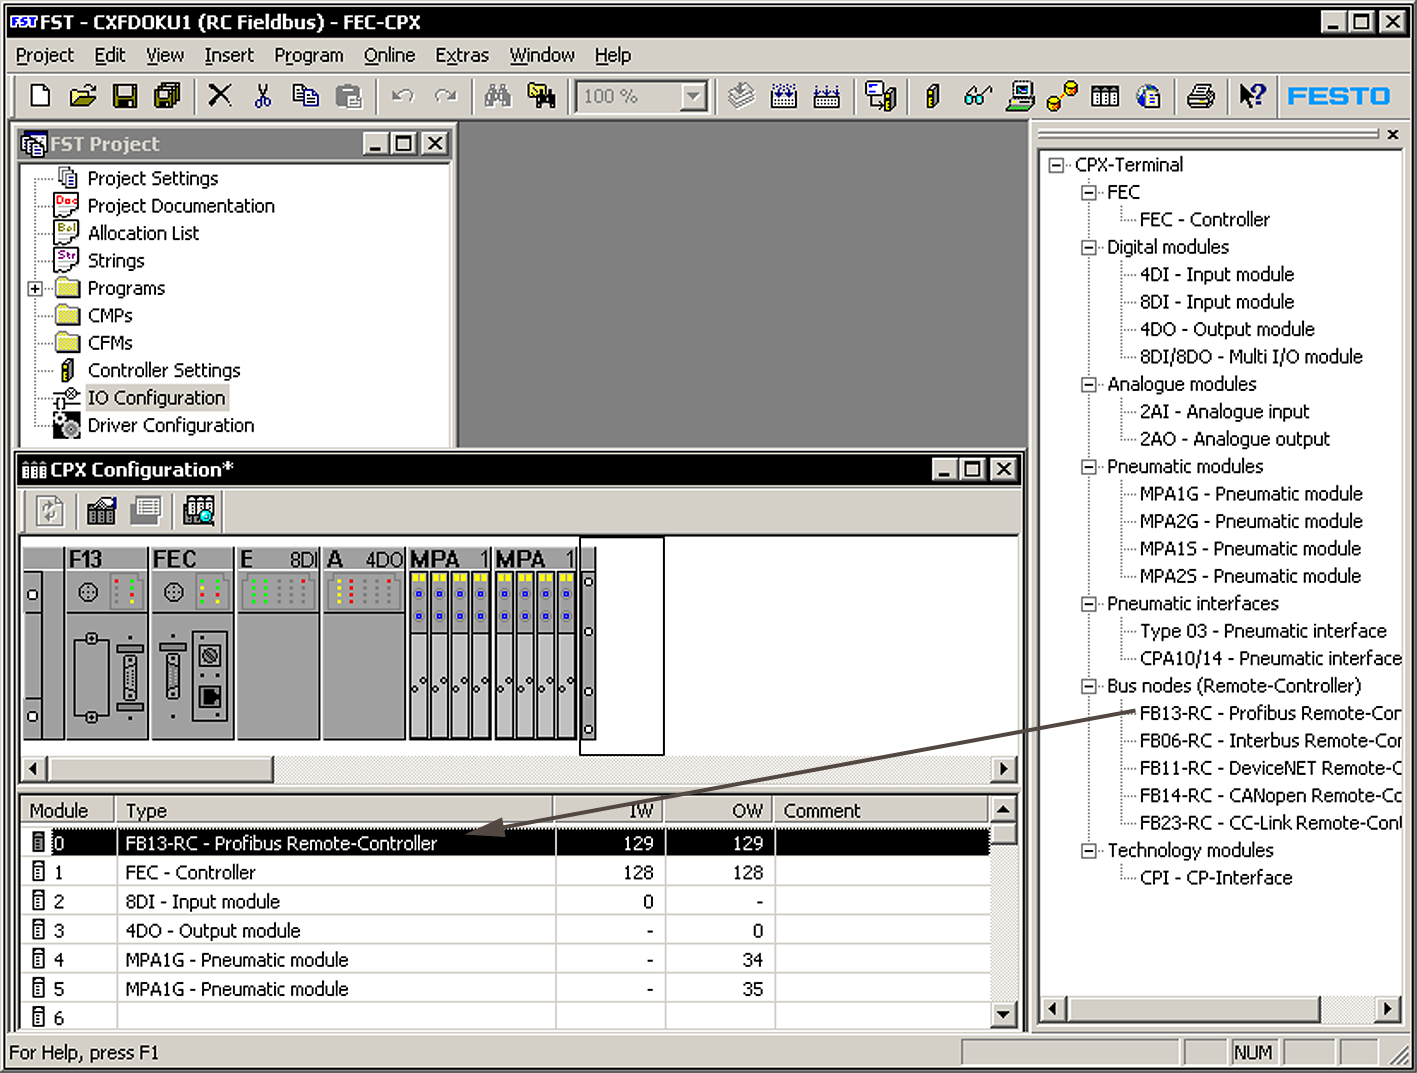Select 2AO - Analogue output in catalog
The height and width of the screenshot is (1073, 1417).
tap(1235, 439)
